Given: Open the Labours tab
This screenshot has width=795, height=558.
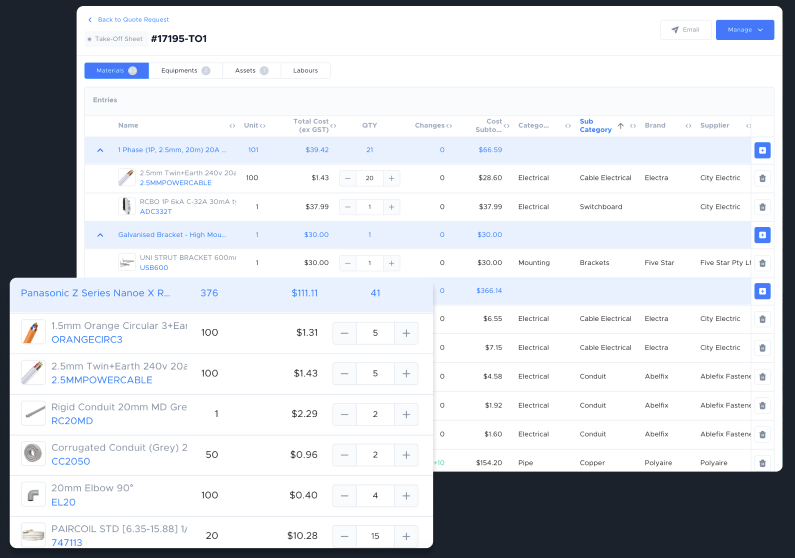Looking at the screenshot, I should 305,71.
